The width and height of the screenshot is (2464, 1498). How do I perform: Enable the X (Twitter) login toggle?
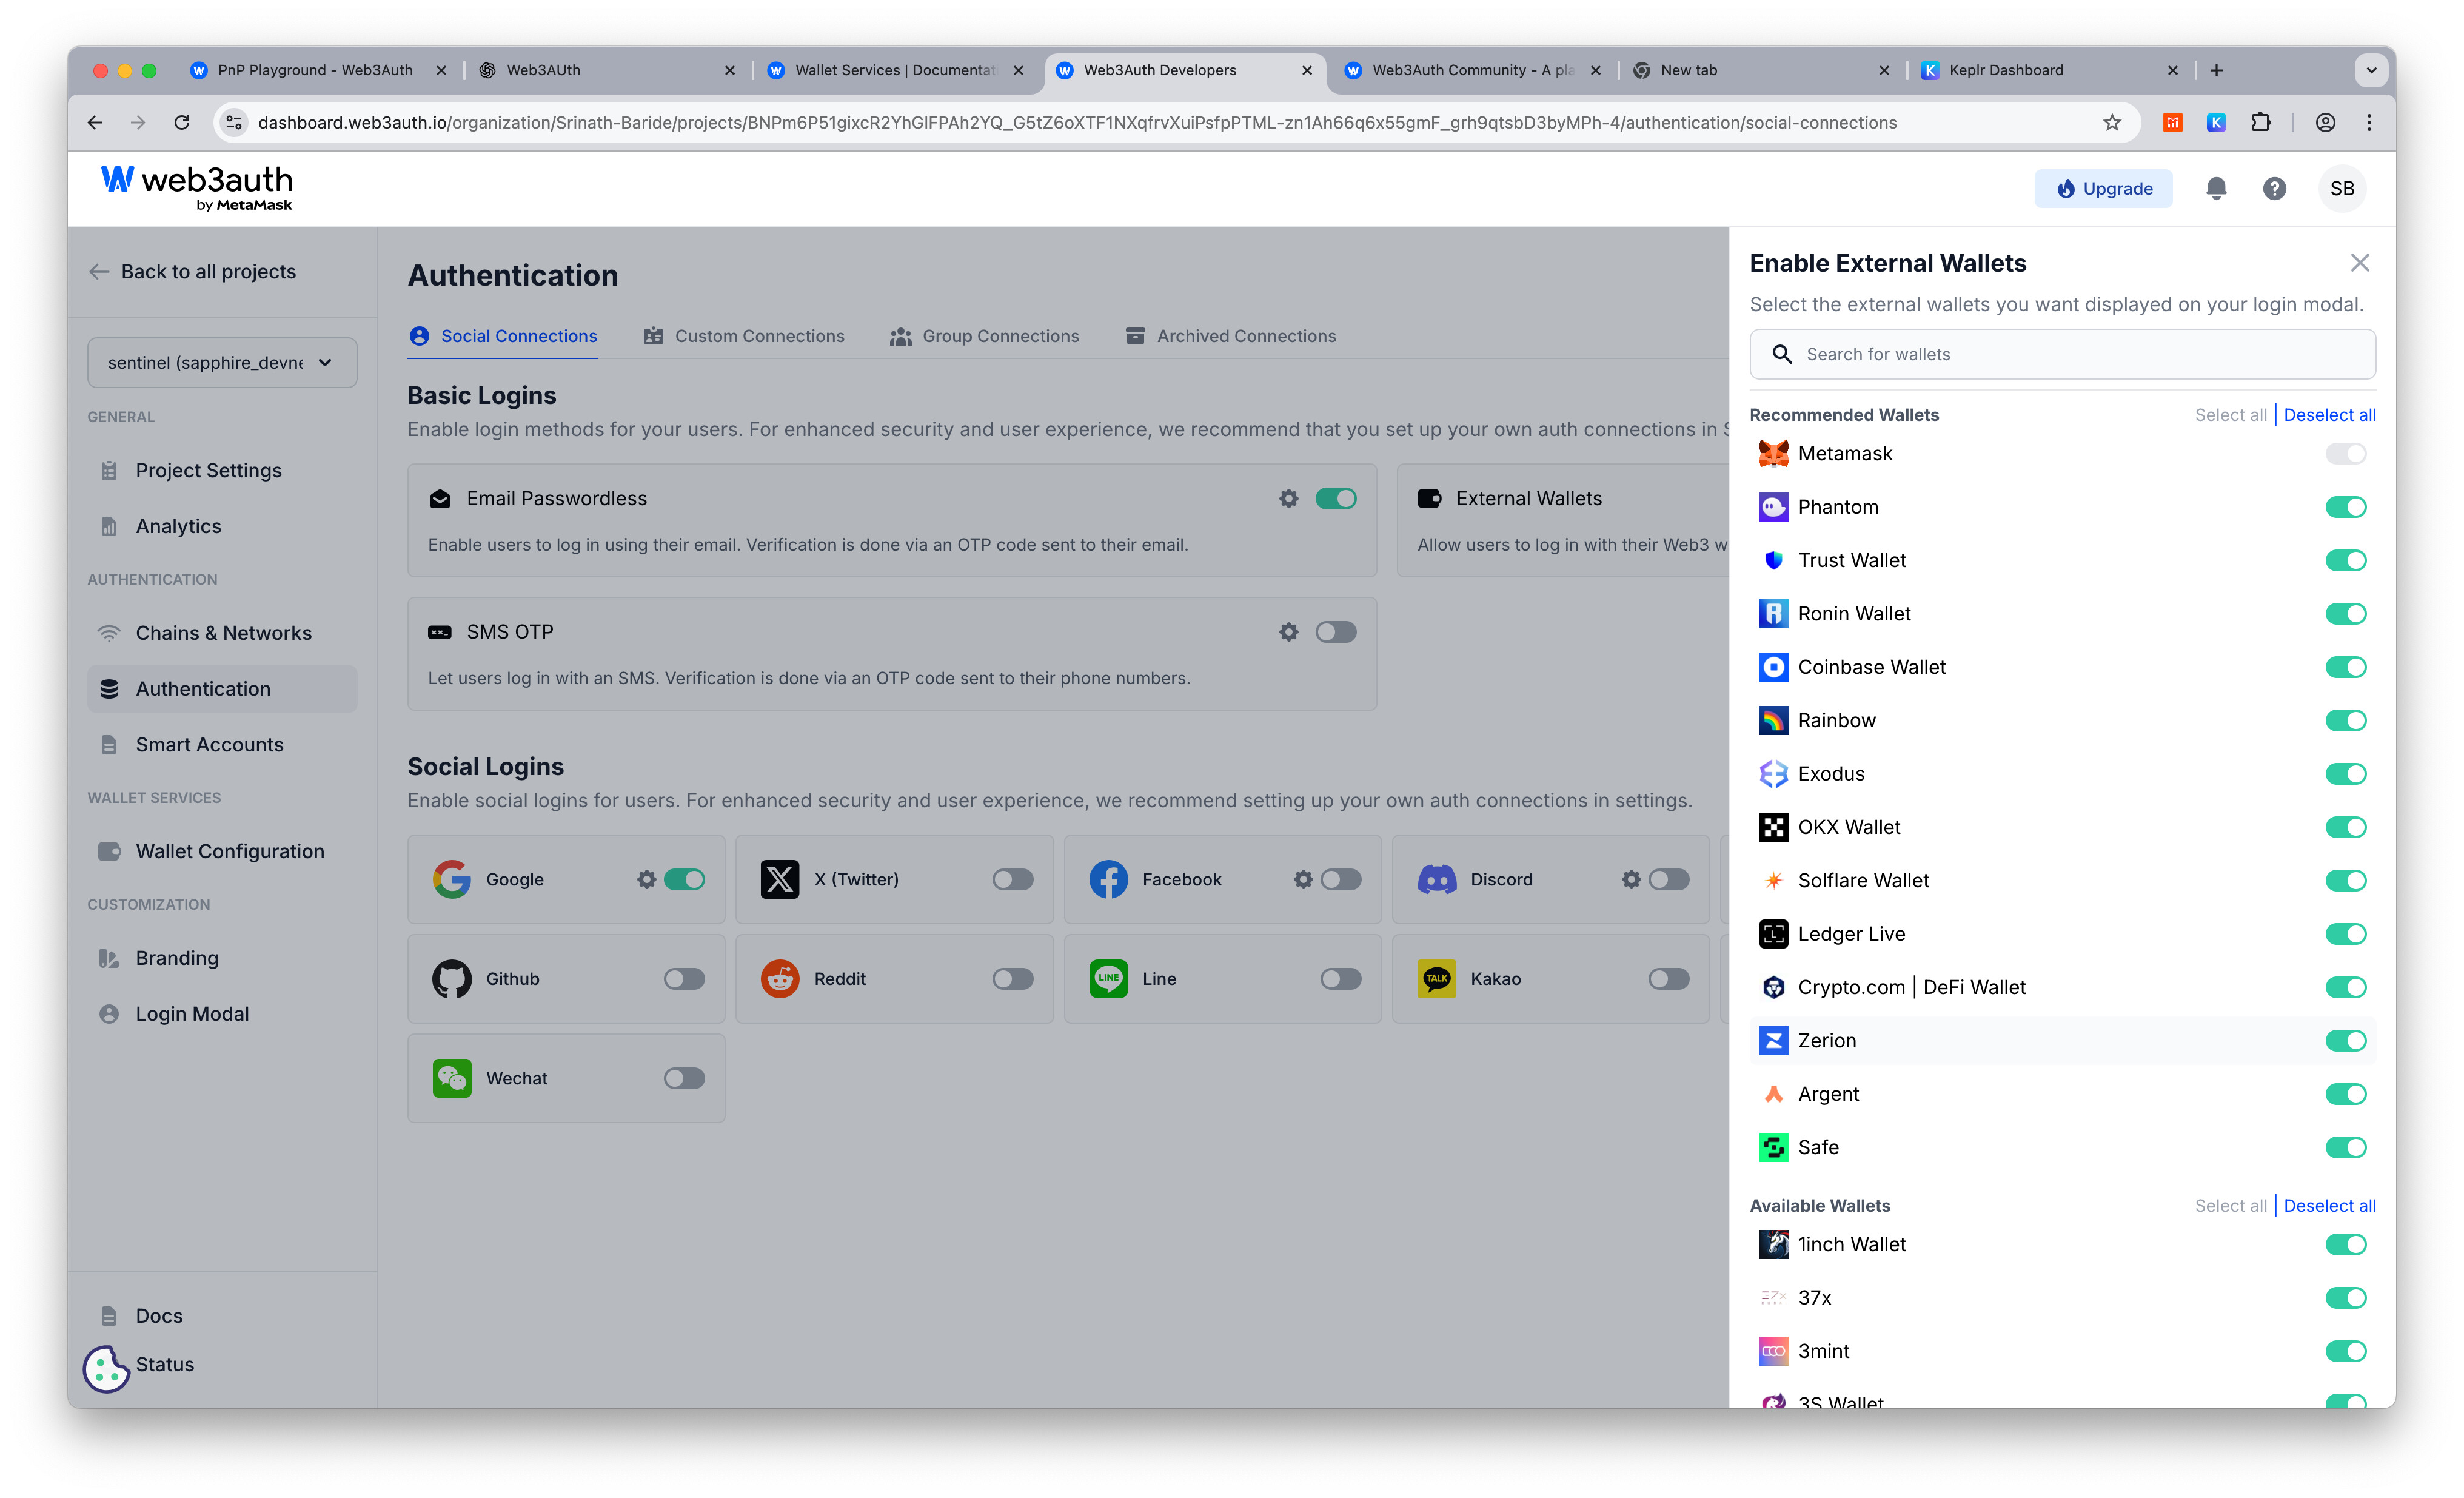(1012, 879)
